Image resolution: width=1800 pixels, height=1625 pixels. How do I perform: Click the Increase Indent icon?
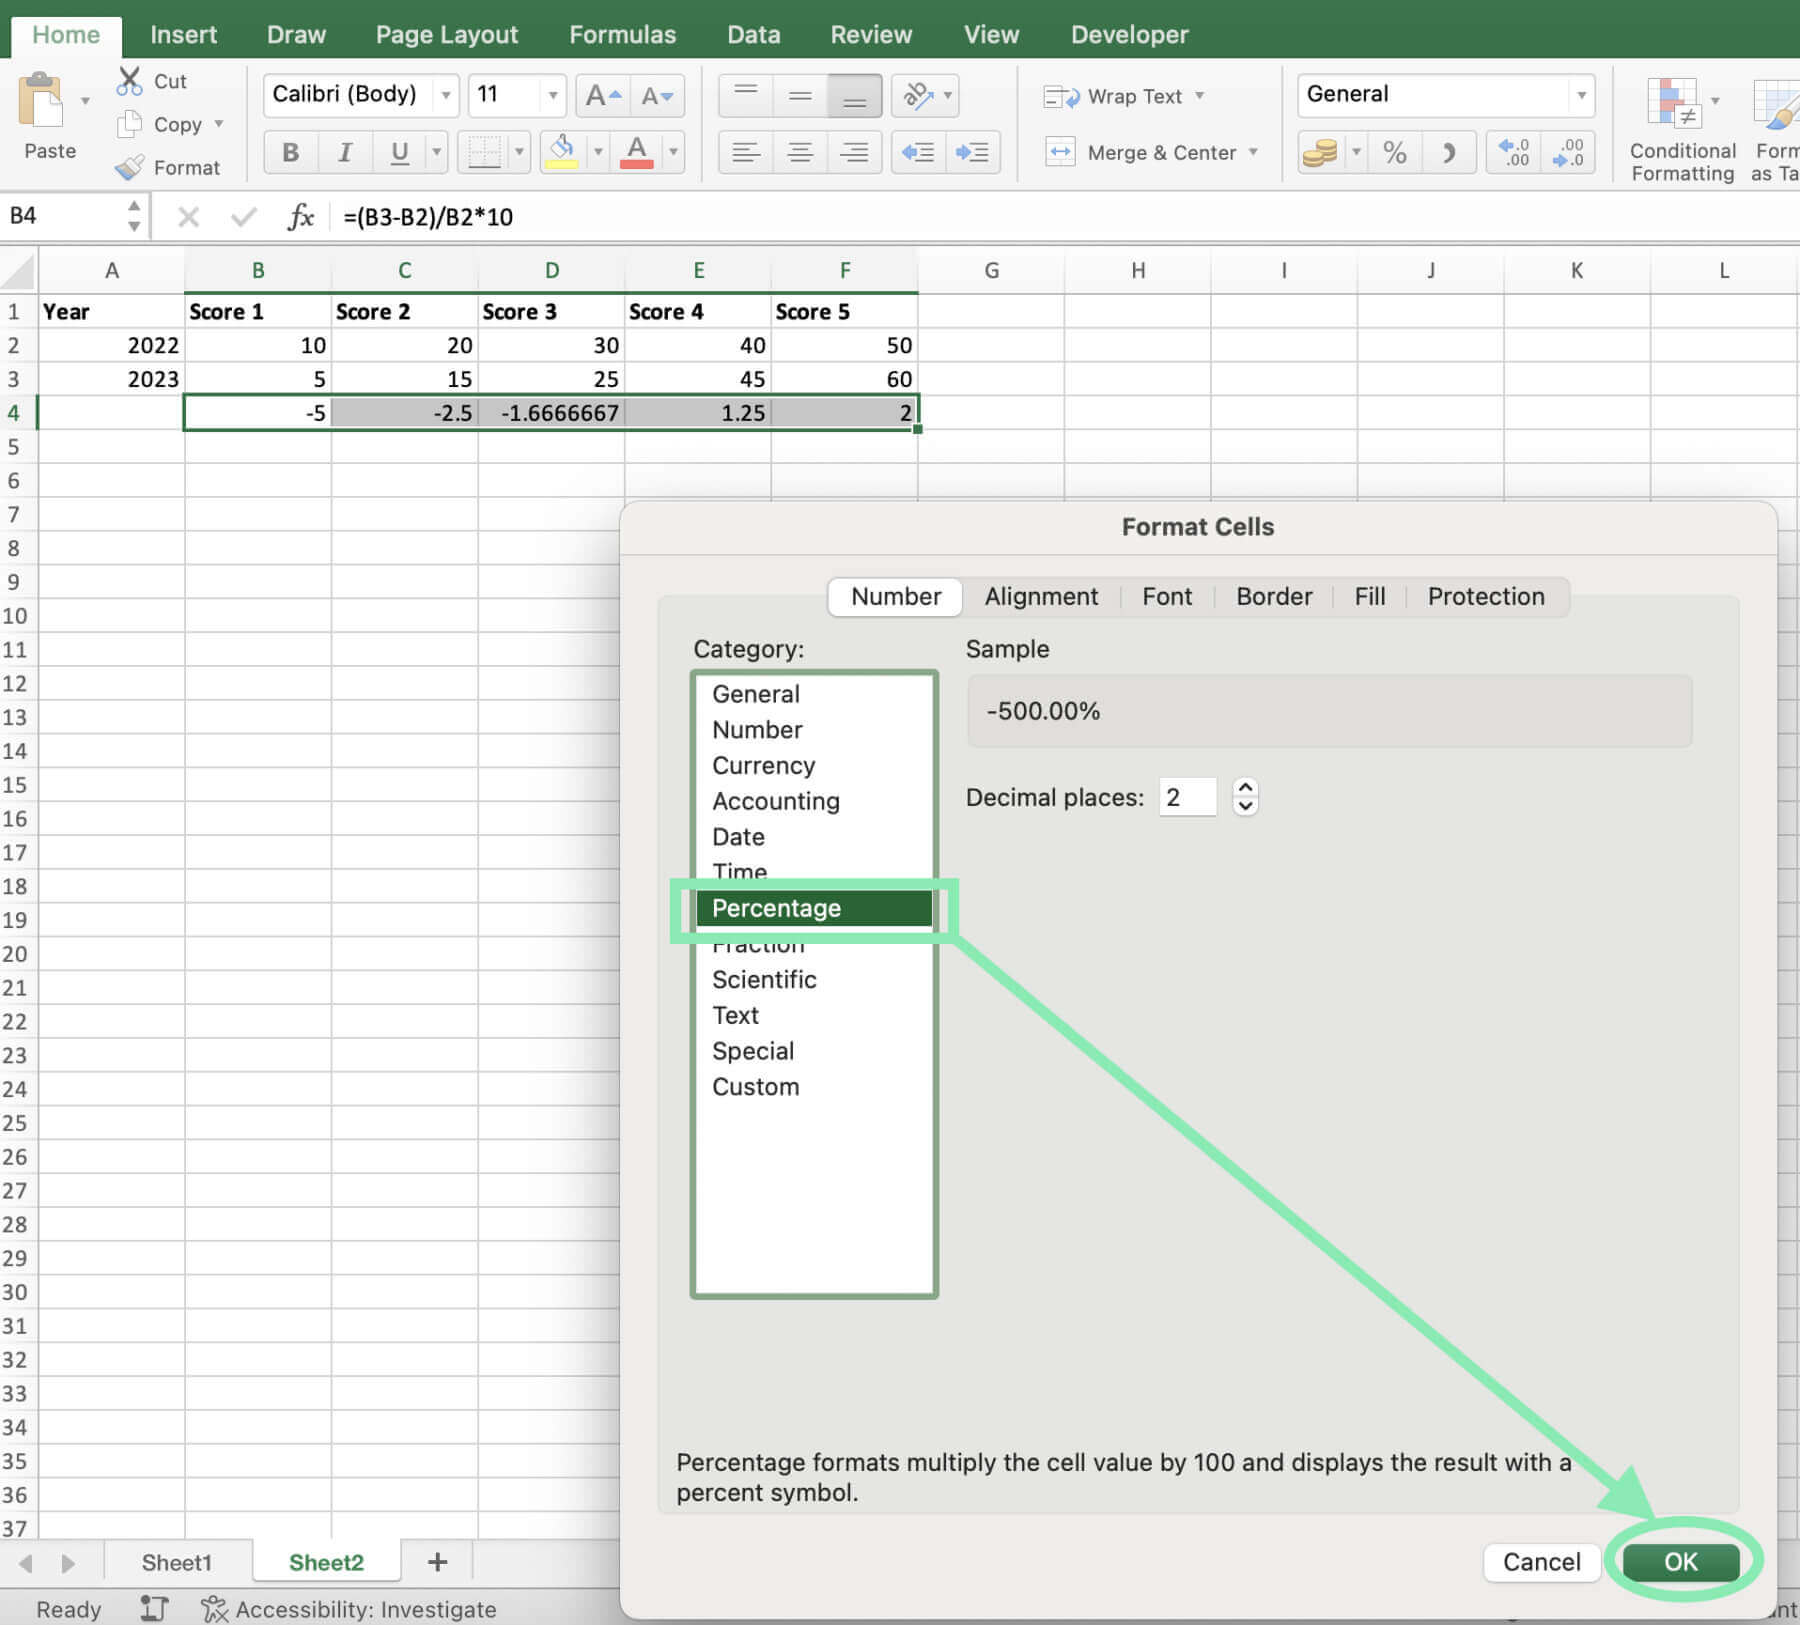point(972,152)
